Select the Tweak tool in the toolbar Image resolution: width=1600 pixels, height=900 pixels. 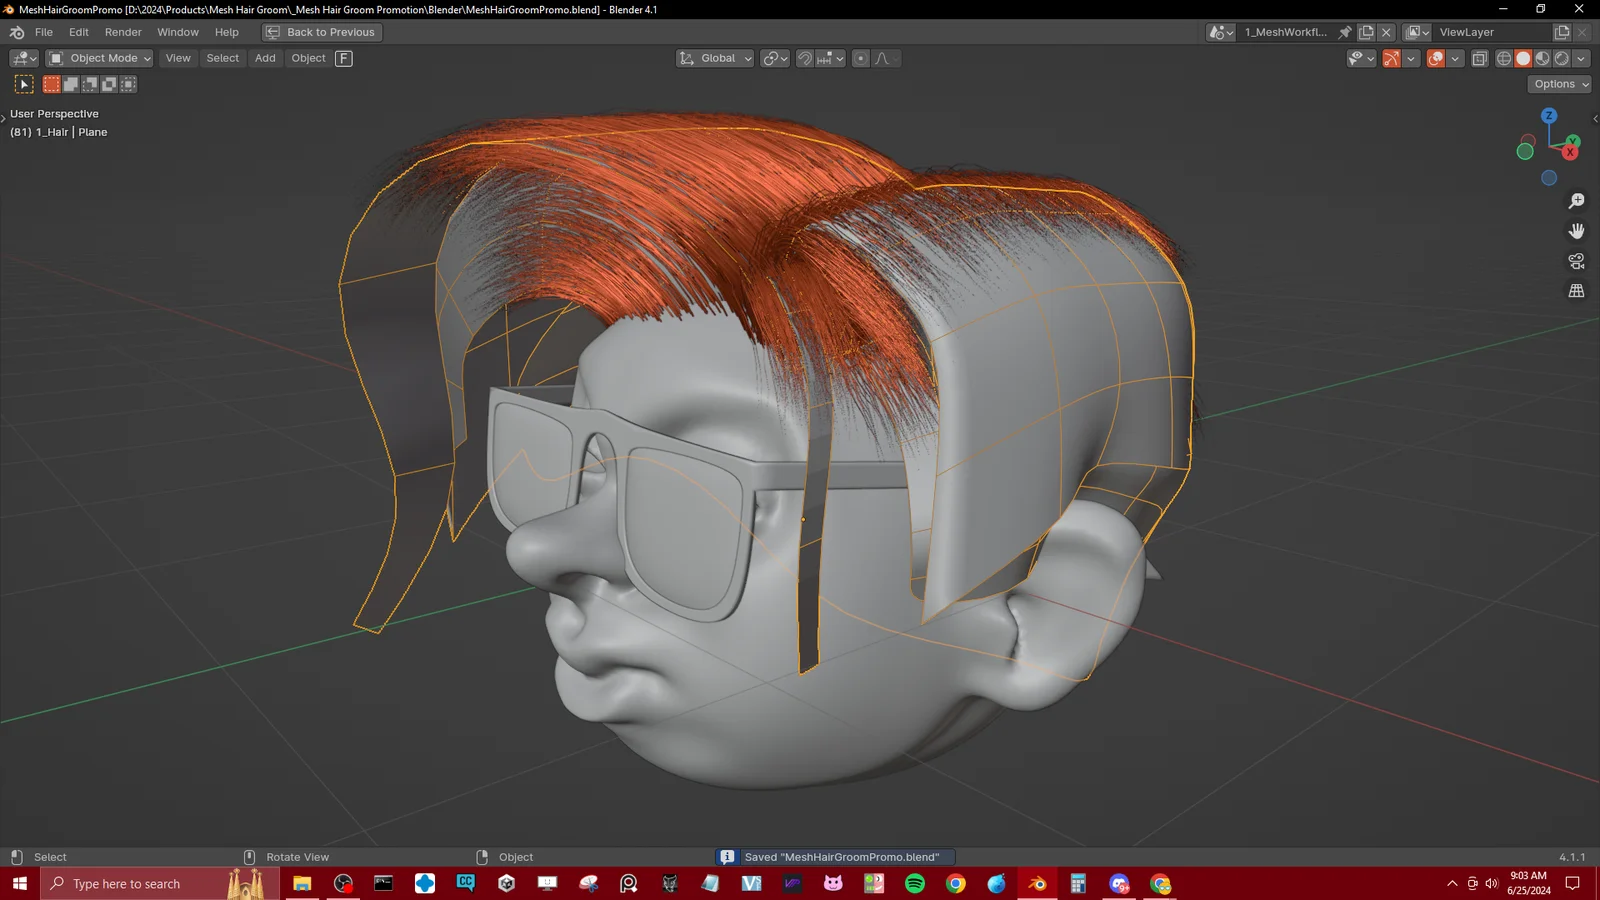point(24,84)
